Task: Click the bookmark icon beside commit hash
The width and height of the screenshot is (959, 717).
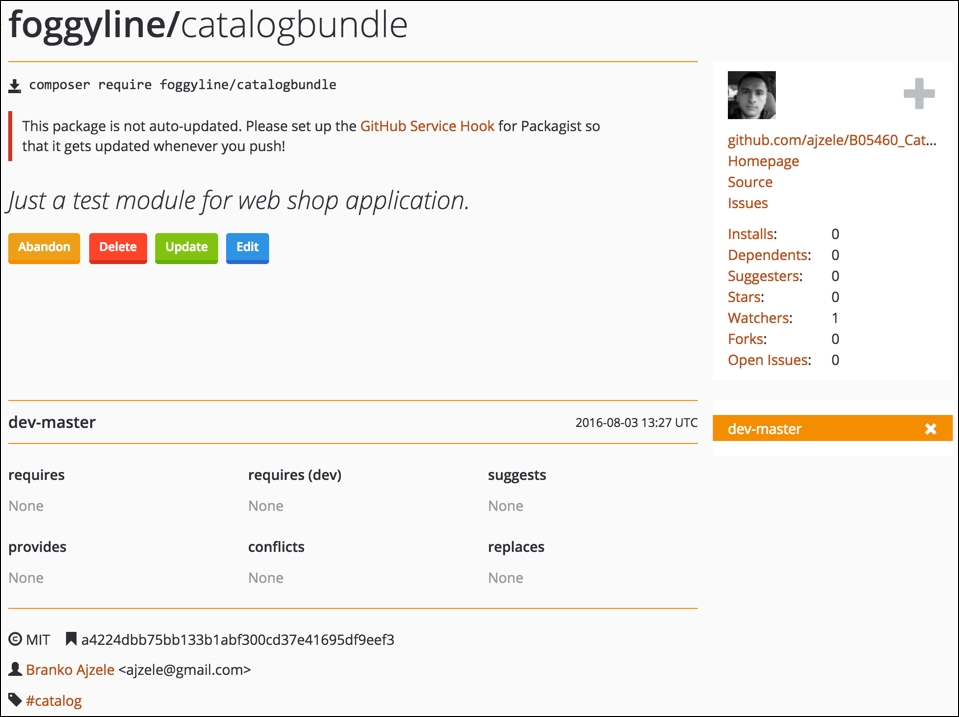Action: coord(71,639)
